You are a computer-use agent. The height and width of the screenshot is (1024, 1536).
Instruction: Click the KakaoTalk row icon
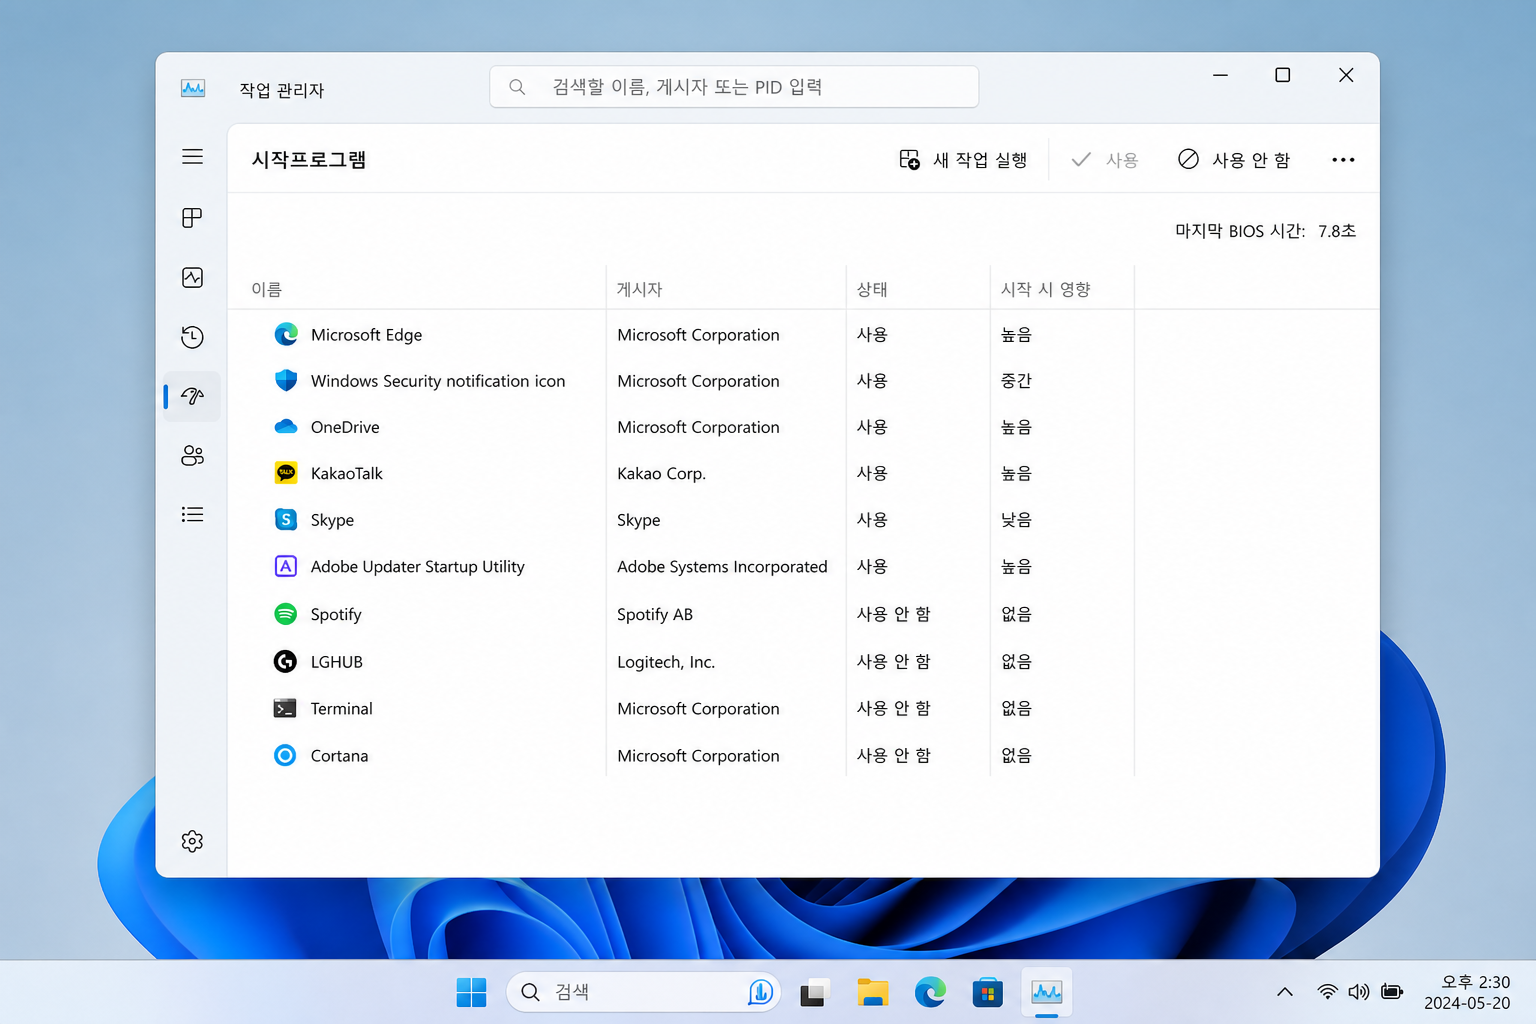point(286,473)
